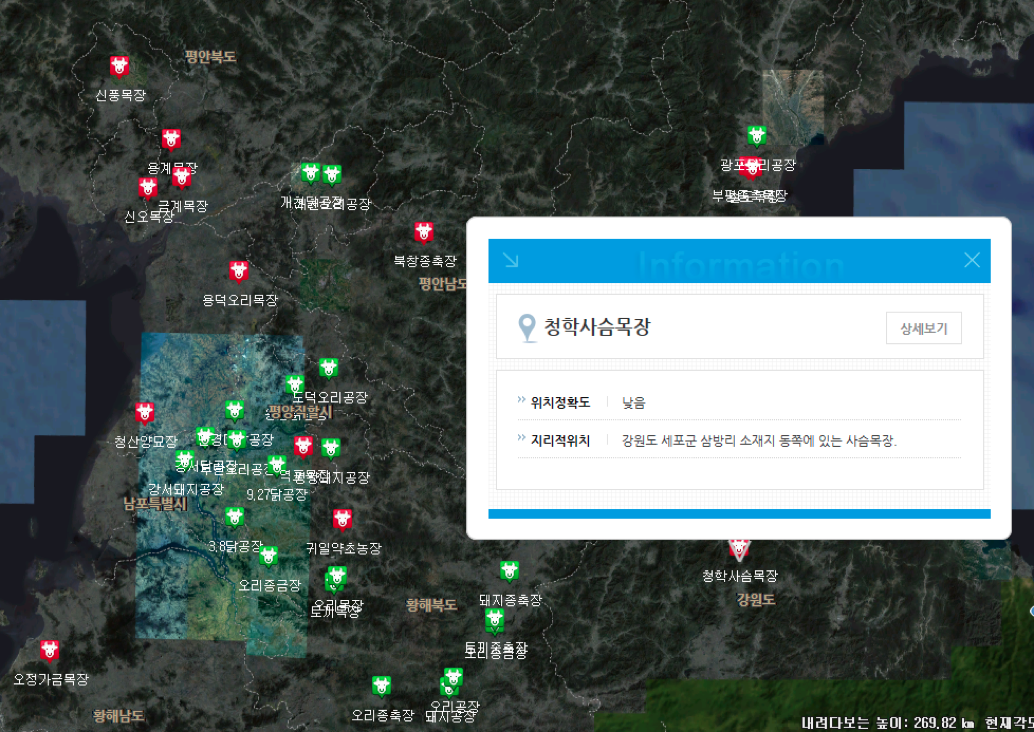Viewport: 1034px width, 732px height.
Task: Click the 신풍목장 red farm marker
Action: click(120, 67)
